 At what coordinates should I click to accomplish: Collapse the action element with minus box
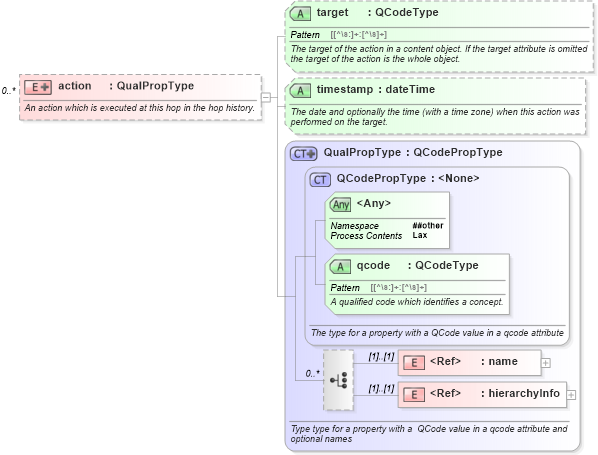(266, 98)
